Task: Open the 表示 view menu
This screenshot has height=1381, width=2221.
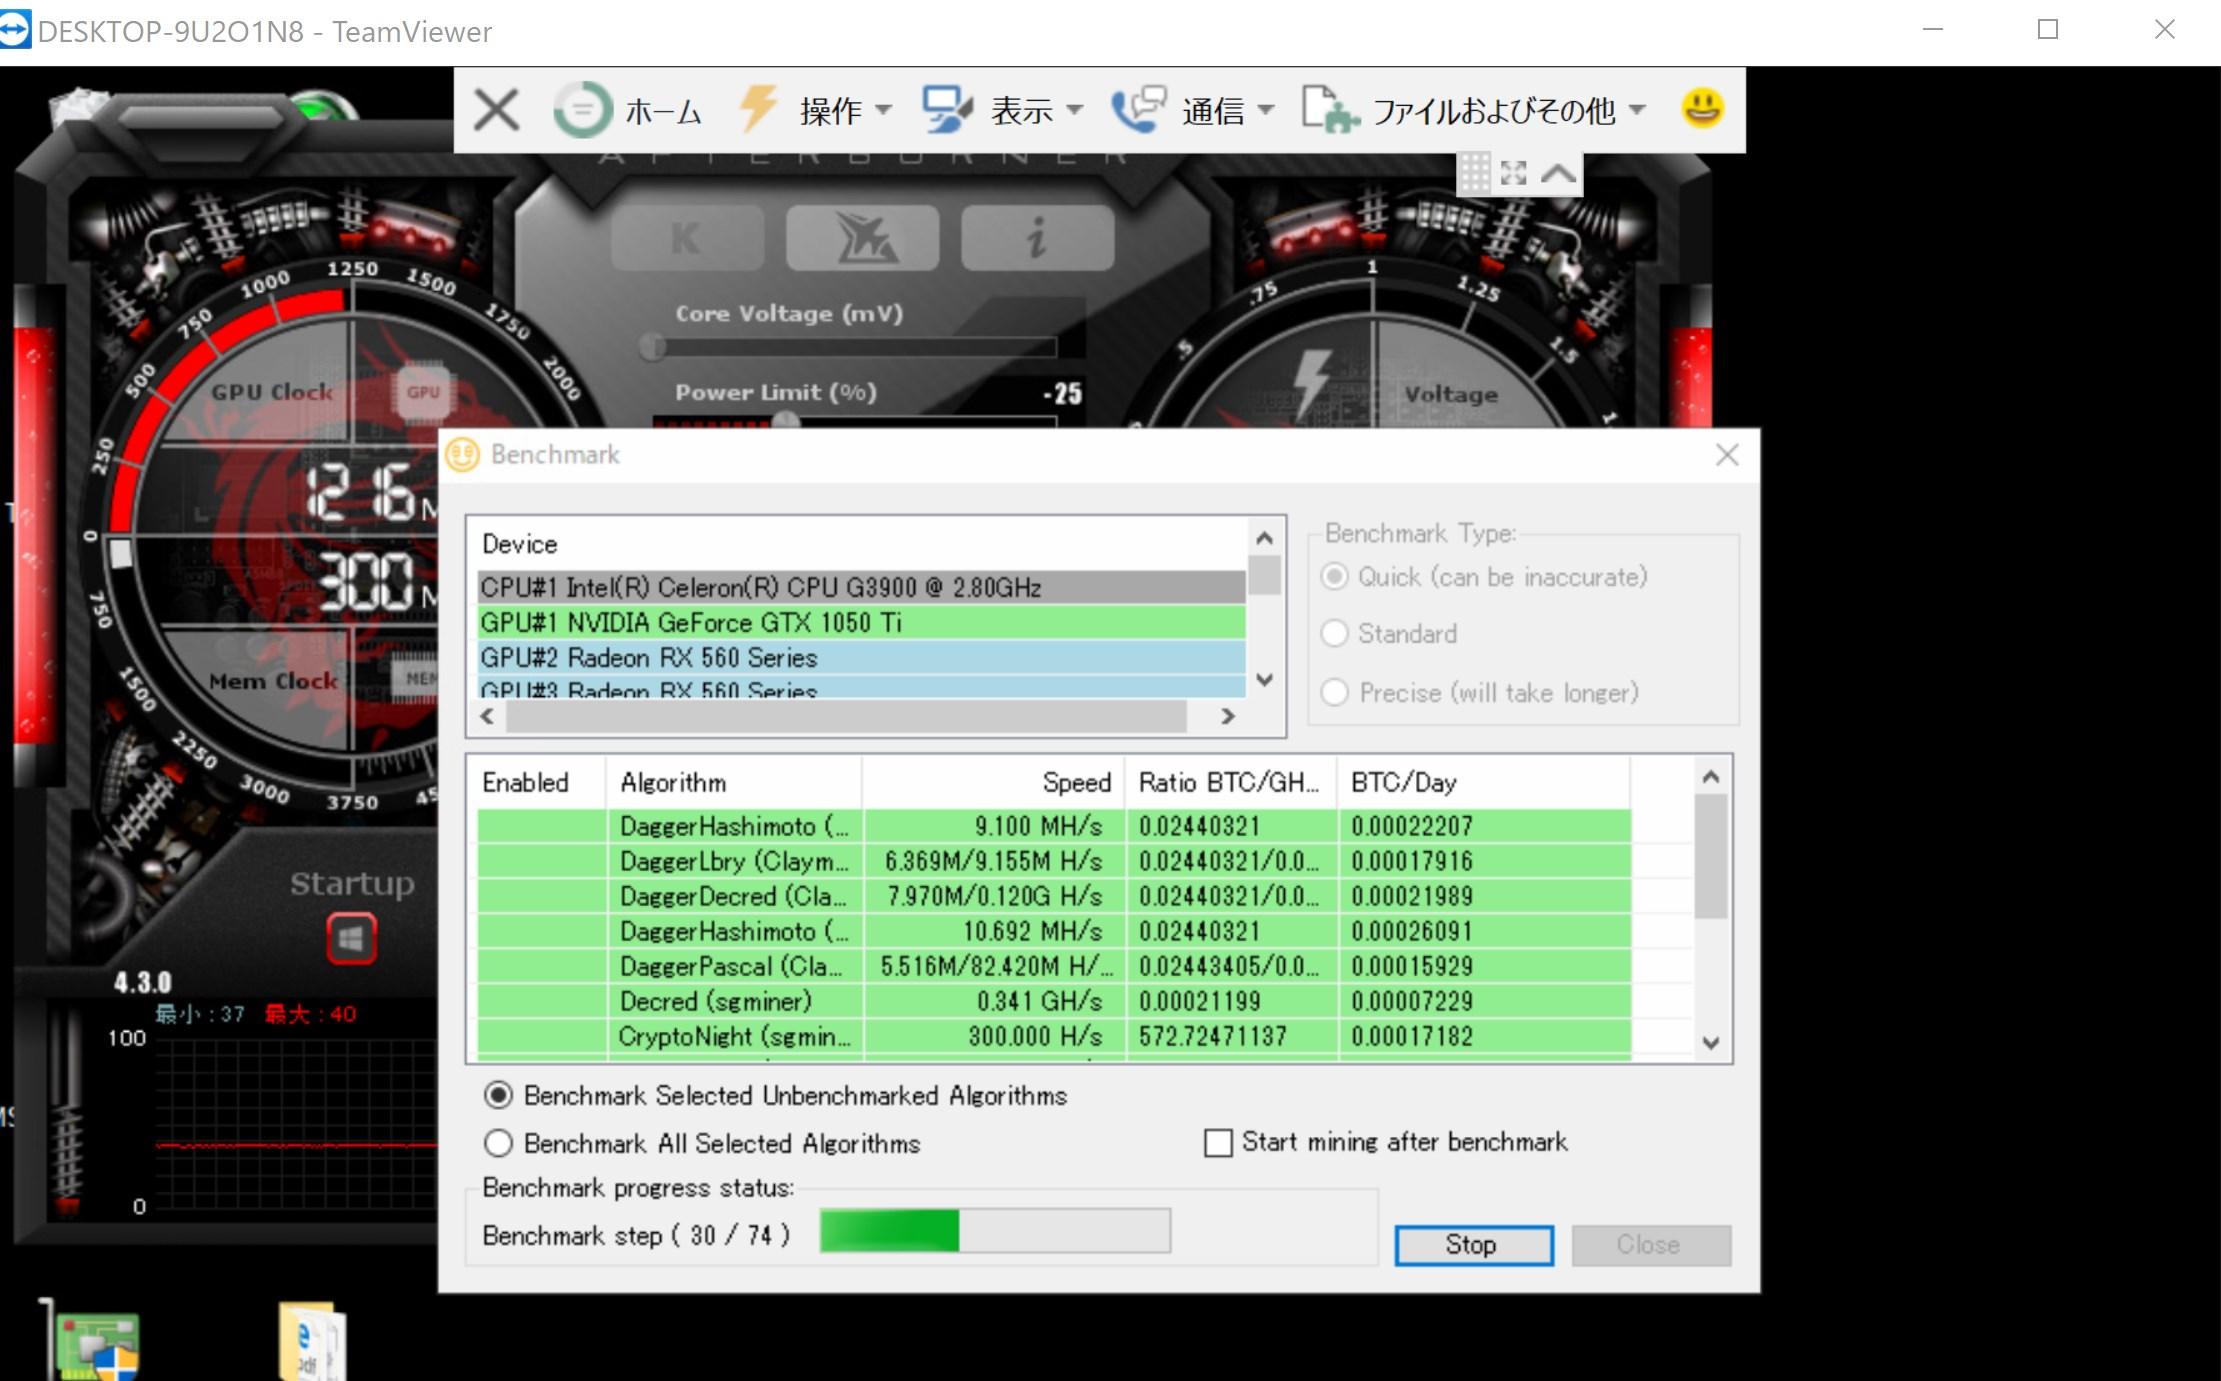Action: 1021,110
